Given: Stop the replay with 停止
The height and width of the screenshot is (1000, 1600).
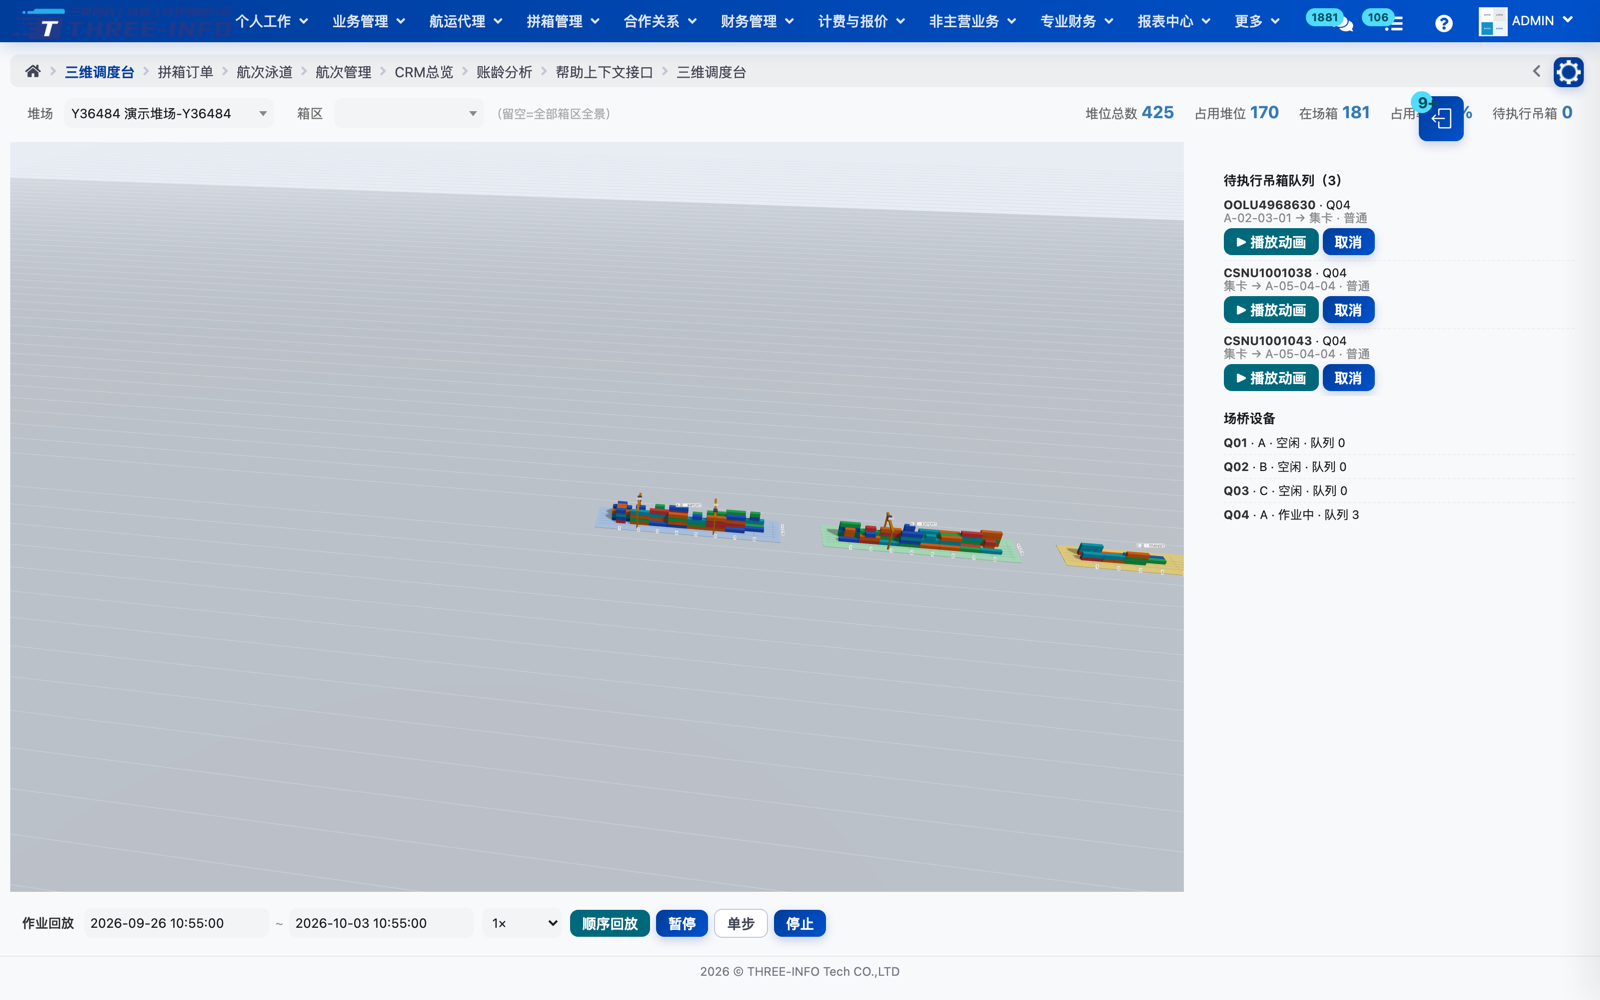Looking at the screenshot, I should point(800,923).
